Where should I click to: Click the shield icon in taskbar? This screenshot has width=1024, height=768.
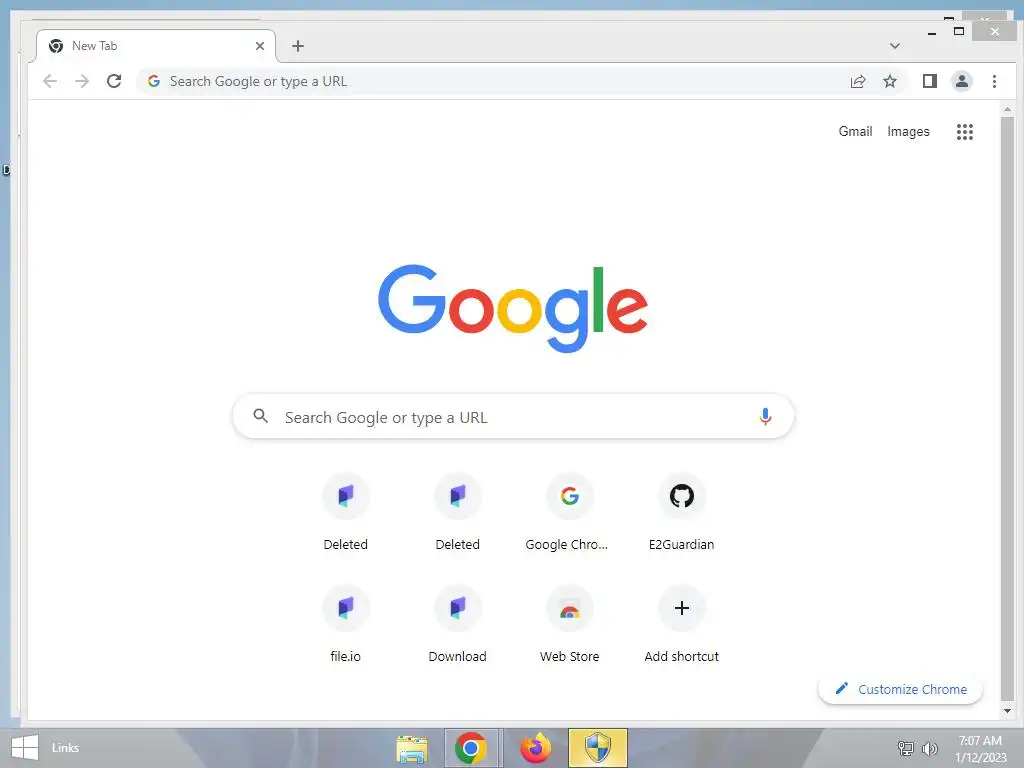[598, 748]
